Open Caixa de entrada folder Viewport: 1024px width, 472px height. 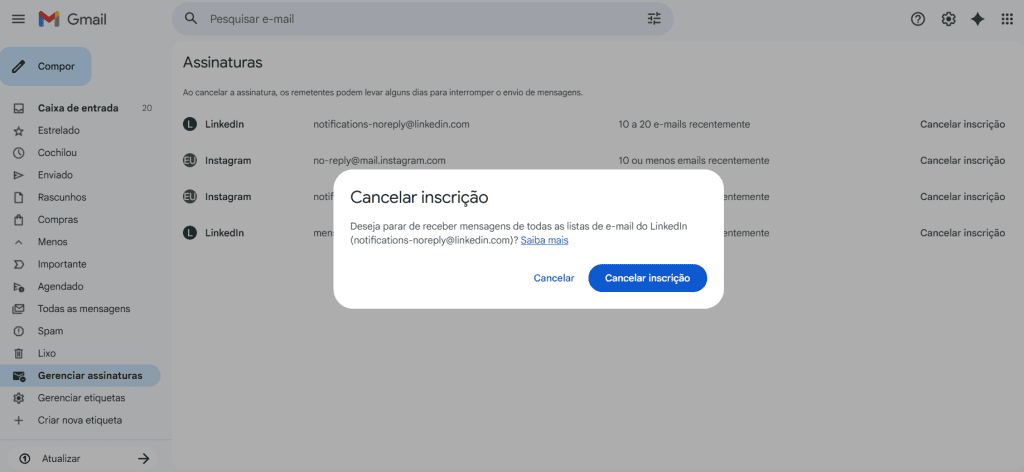pos(78,108)
